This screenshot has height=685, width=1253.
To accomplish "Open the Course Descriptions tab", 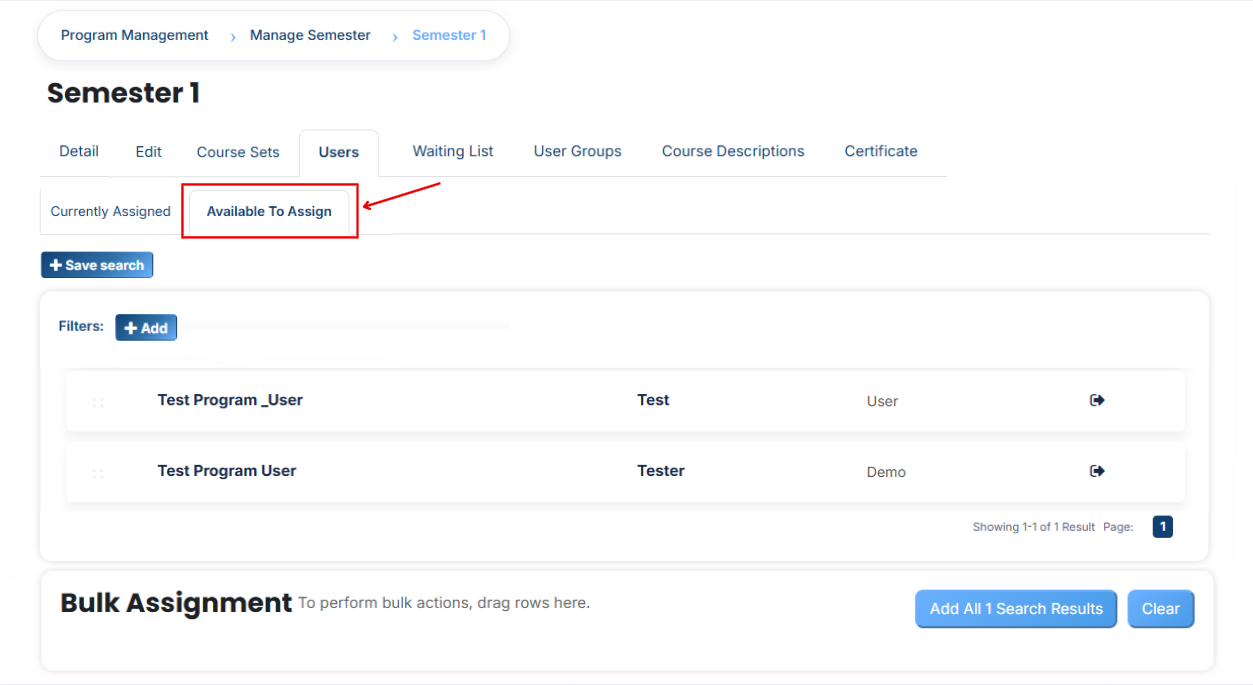I will point(733,151).
